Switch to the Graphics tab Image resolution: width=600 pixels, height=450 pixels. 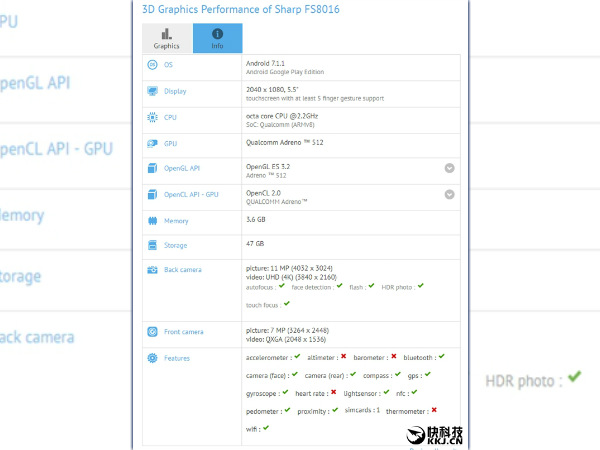point(167,38)
